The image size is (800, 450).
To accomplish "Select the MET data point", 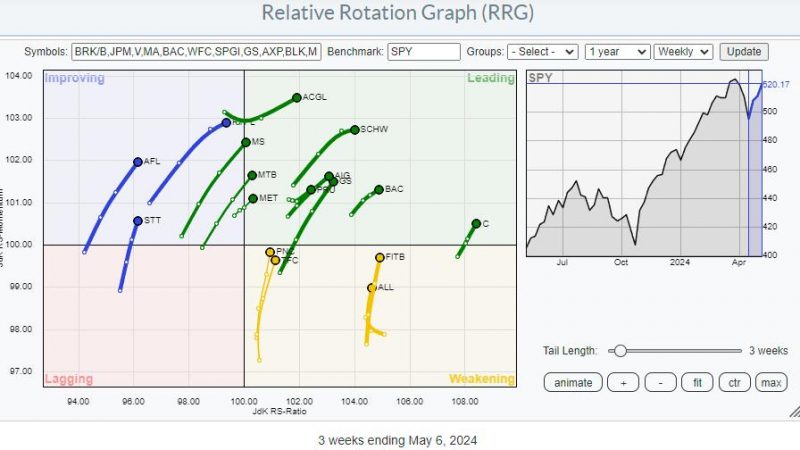I will (253, 198).
